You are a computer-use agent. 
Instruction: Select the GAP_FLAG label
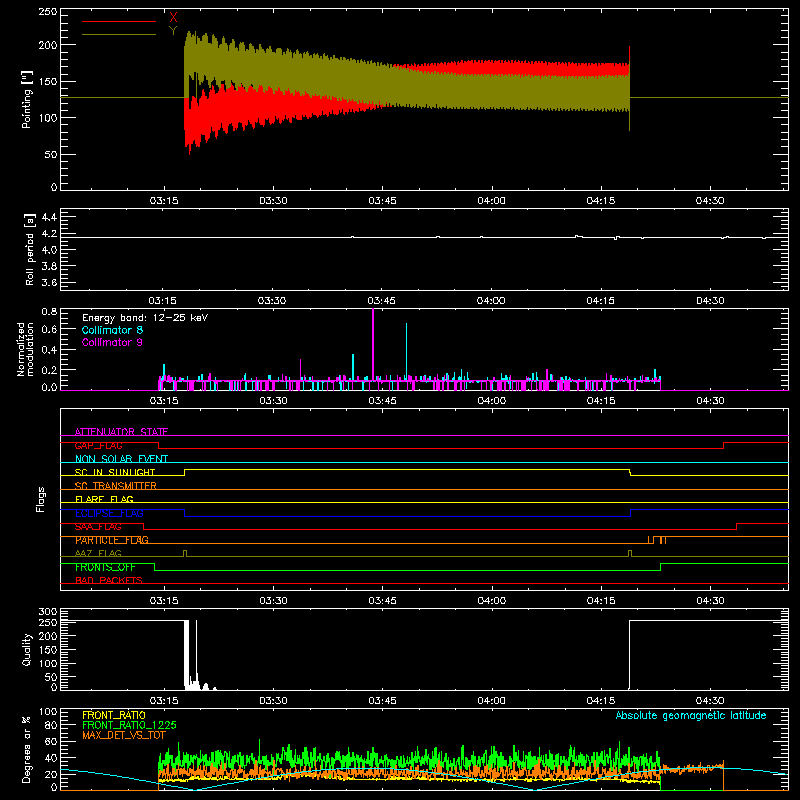point(98,445)
